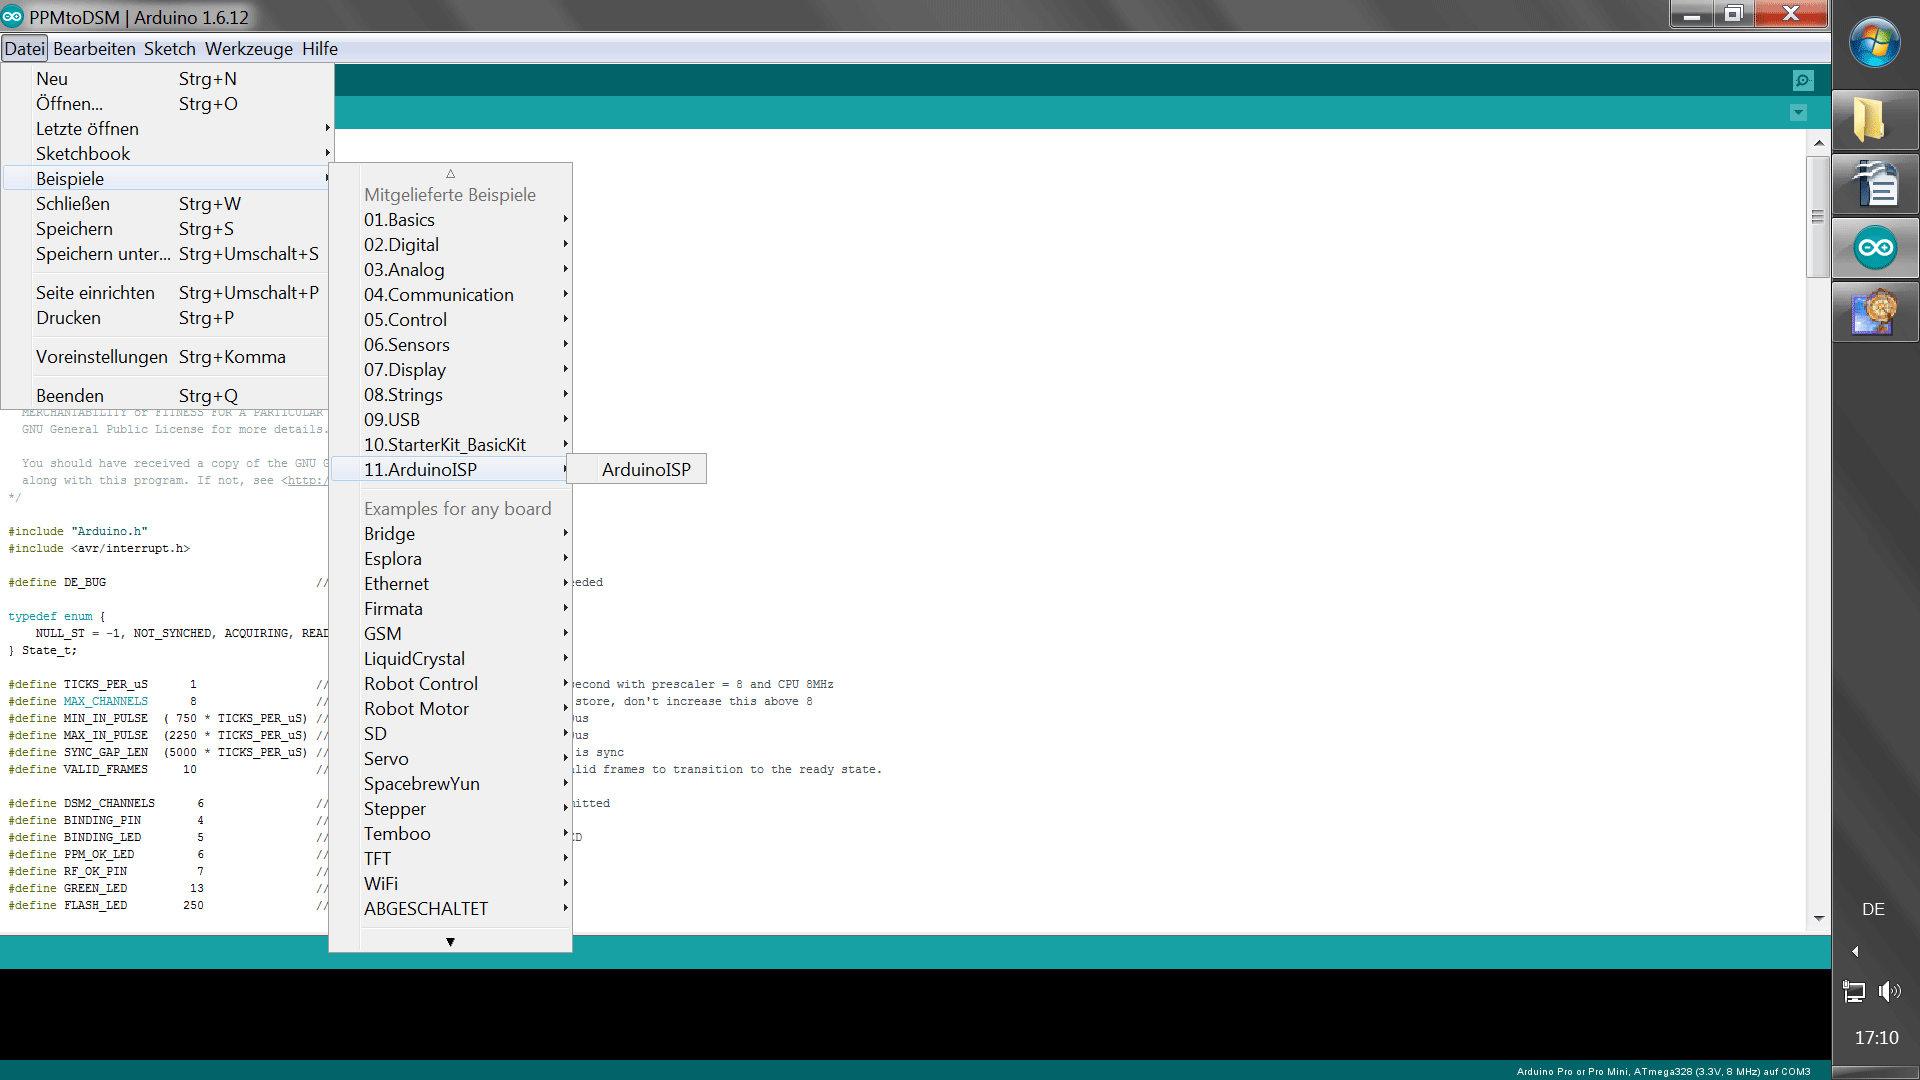Open Voreinstellungen menu entry
This screenshot has height=1080, width=1920.
[167, 357]
